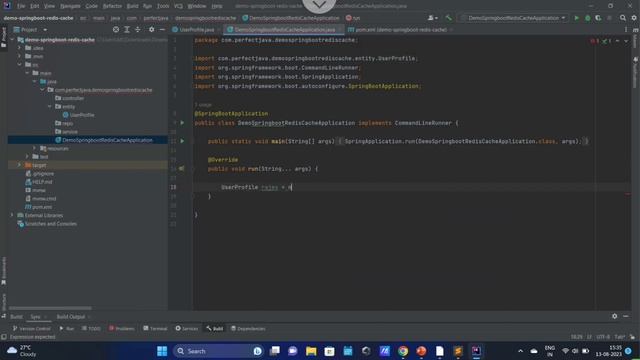Open the run configuration dropdown
This screenshot has height=360, width=640.
tap(513, 18)
